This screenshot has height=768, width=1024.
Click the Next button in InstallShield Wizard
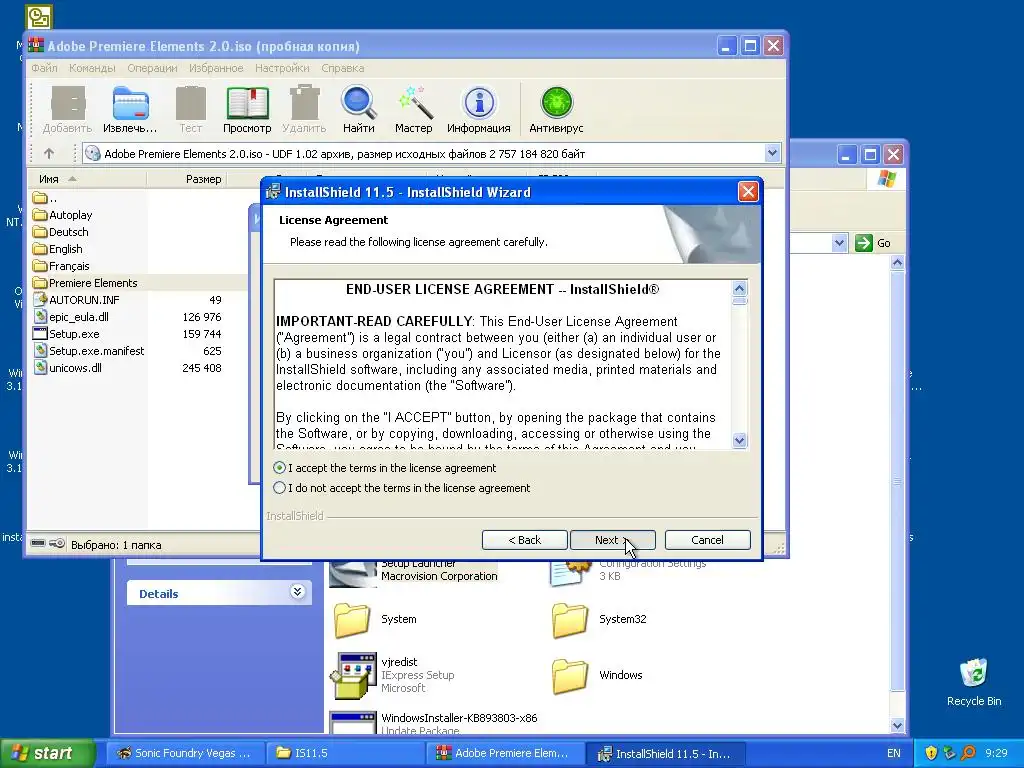[x=613, y=540]
